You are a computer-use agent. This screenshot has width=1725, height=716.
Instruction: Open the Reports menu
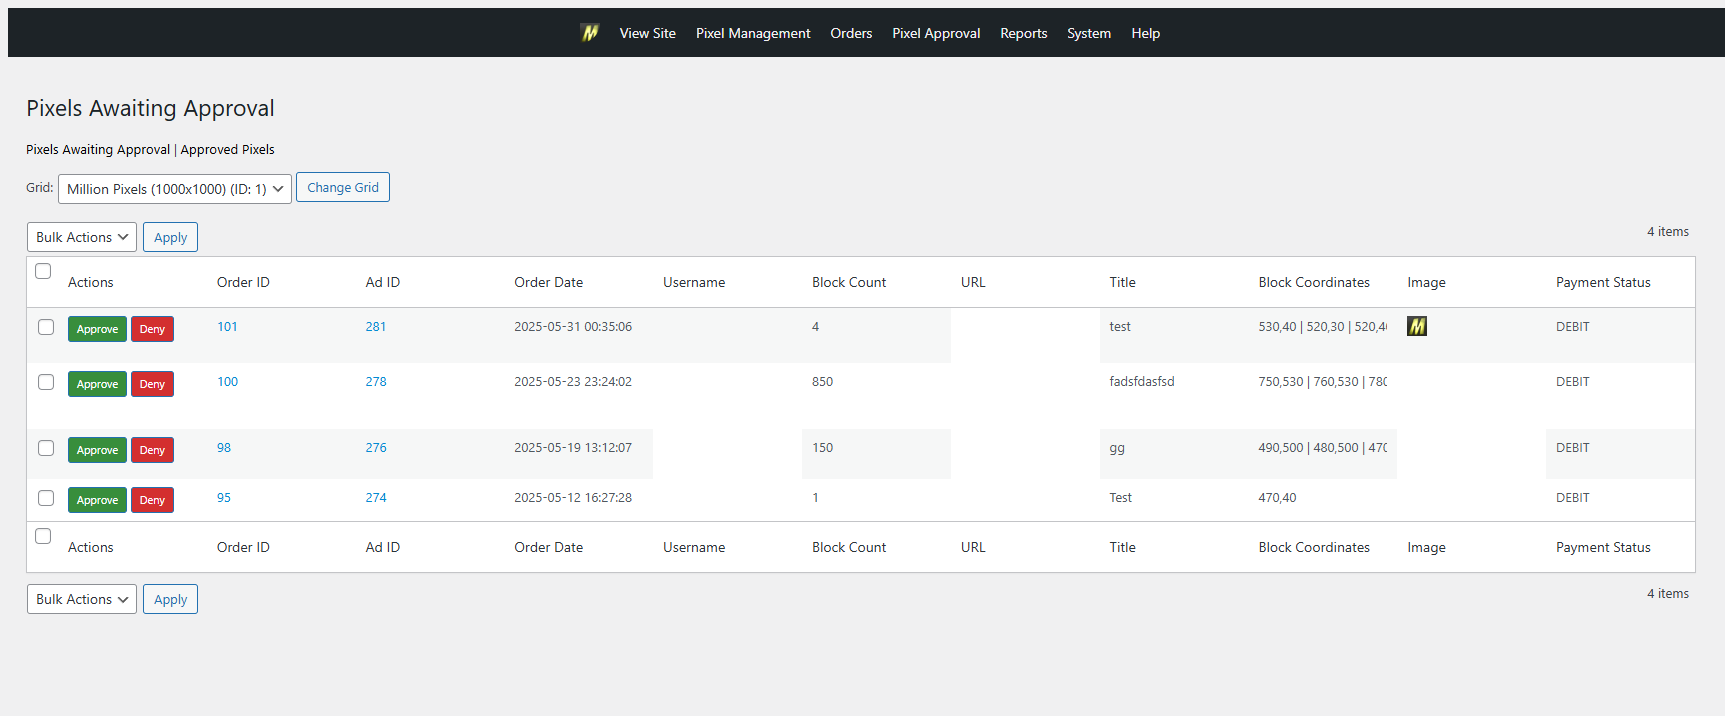pos(1023,33)
